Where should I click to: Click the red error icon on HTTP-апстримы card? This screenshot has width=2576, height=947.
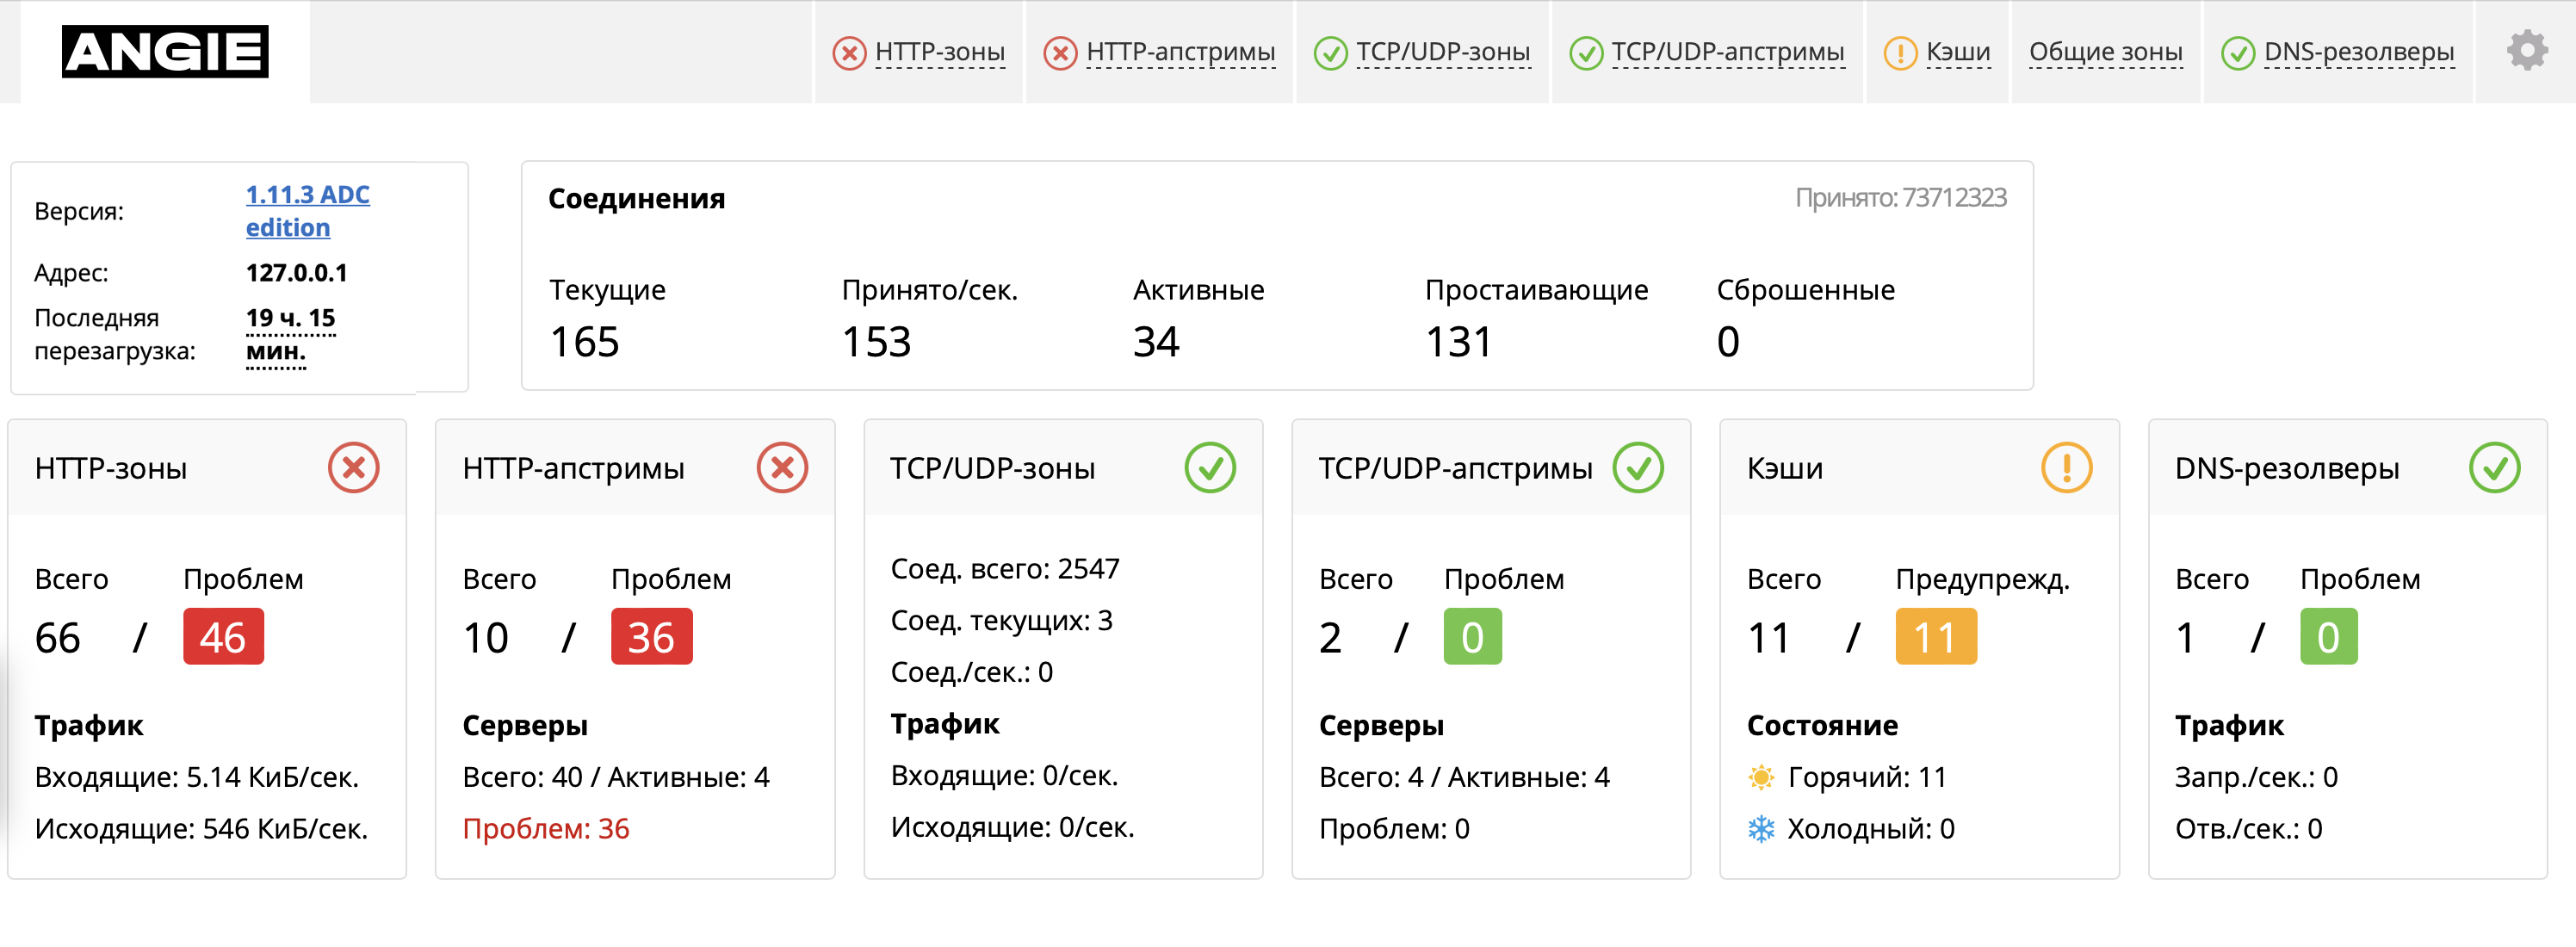tap(782, 468)
